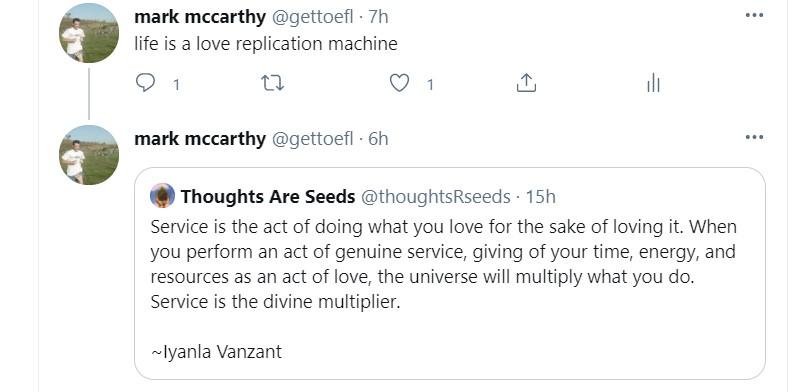Click the retweet icon on first tweet
This screenshot has height=392, width=797.
[272, 82]
